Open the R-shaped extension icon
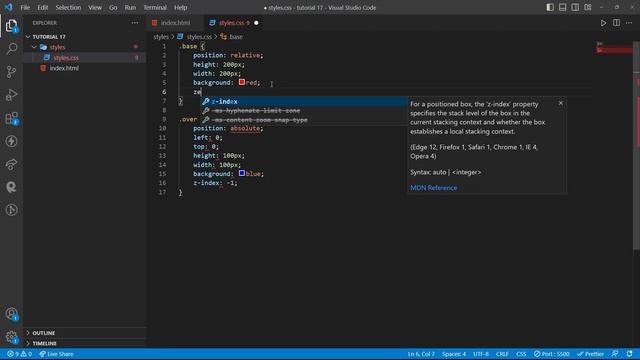Viewport: 640px width, 360px height. coord(11,187)
